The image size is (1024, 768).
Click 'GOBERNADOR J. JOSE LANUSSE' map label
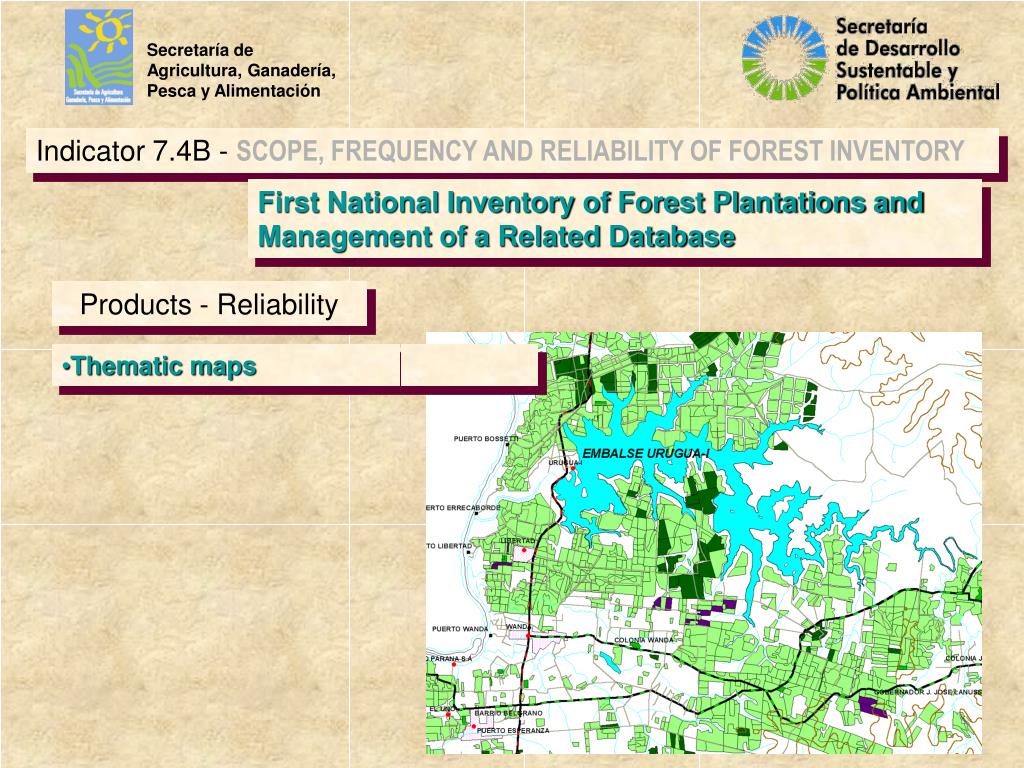point(927,692)
